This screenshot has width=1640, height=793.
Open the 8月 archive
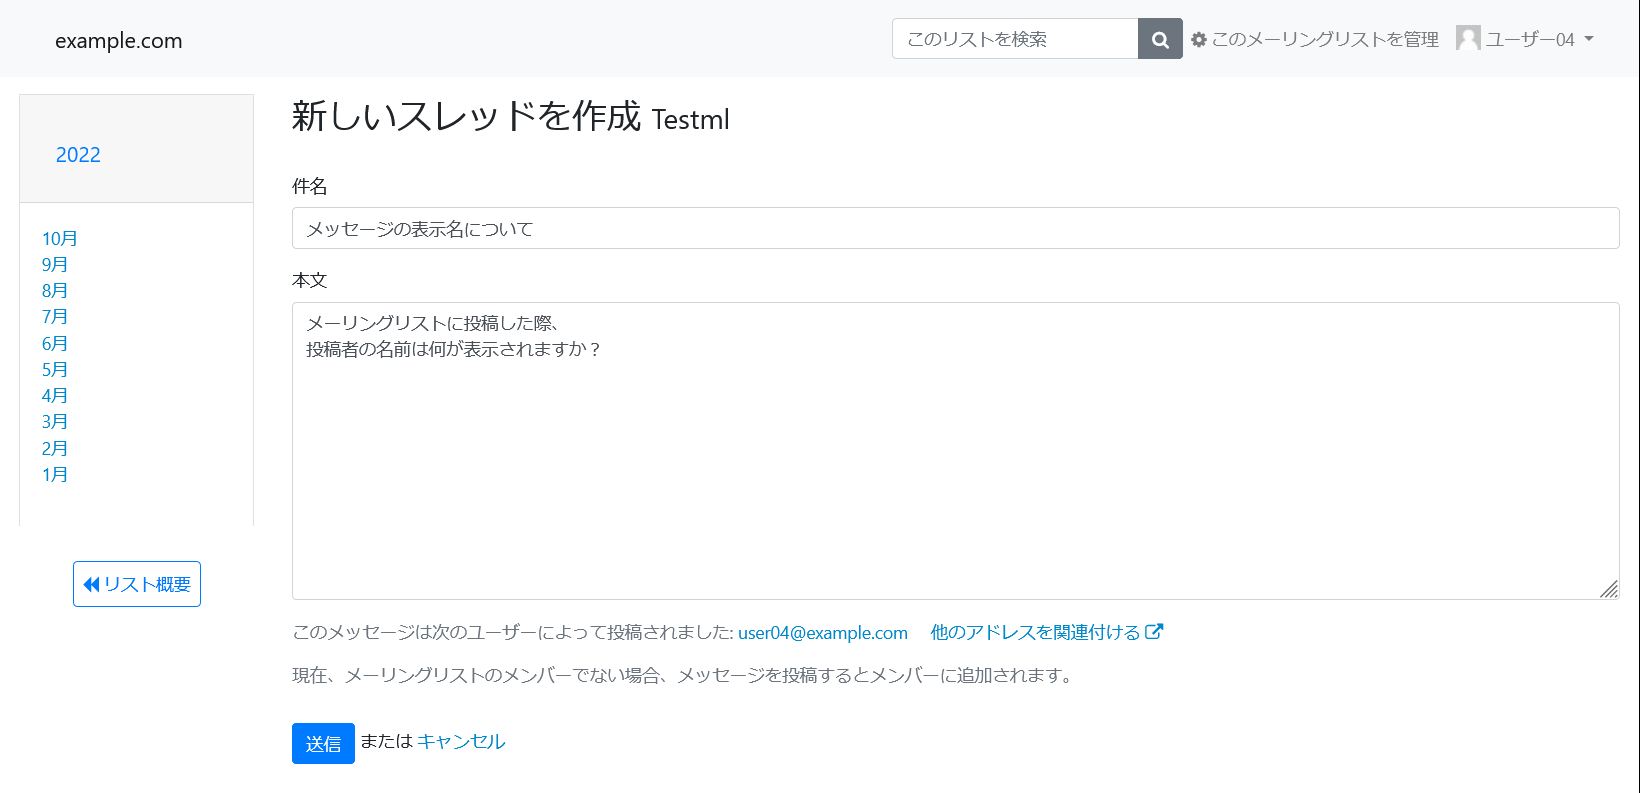pos(55,290)
